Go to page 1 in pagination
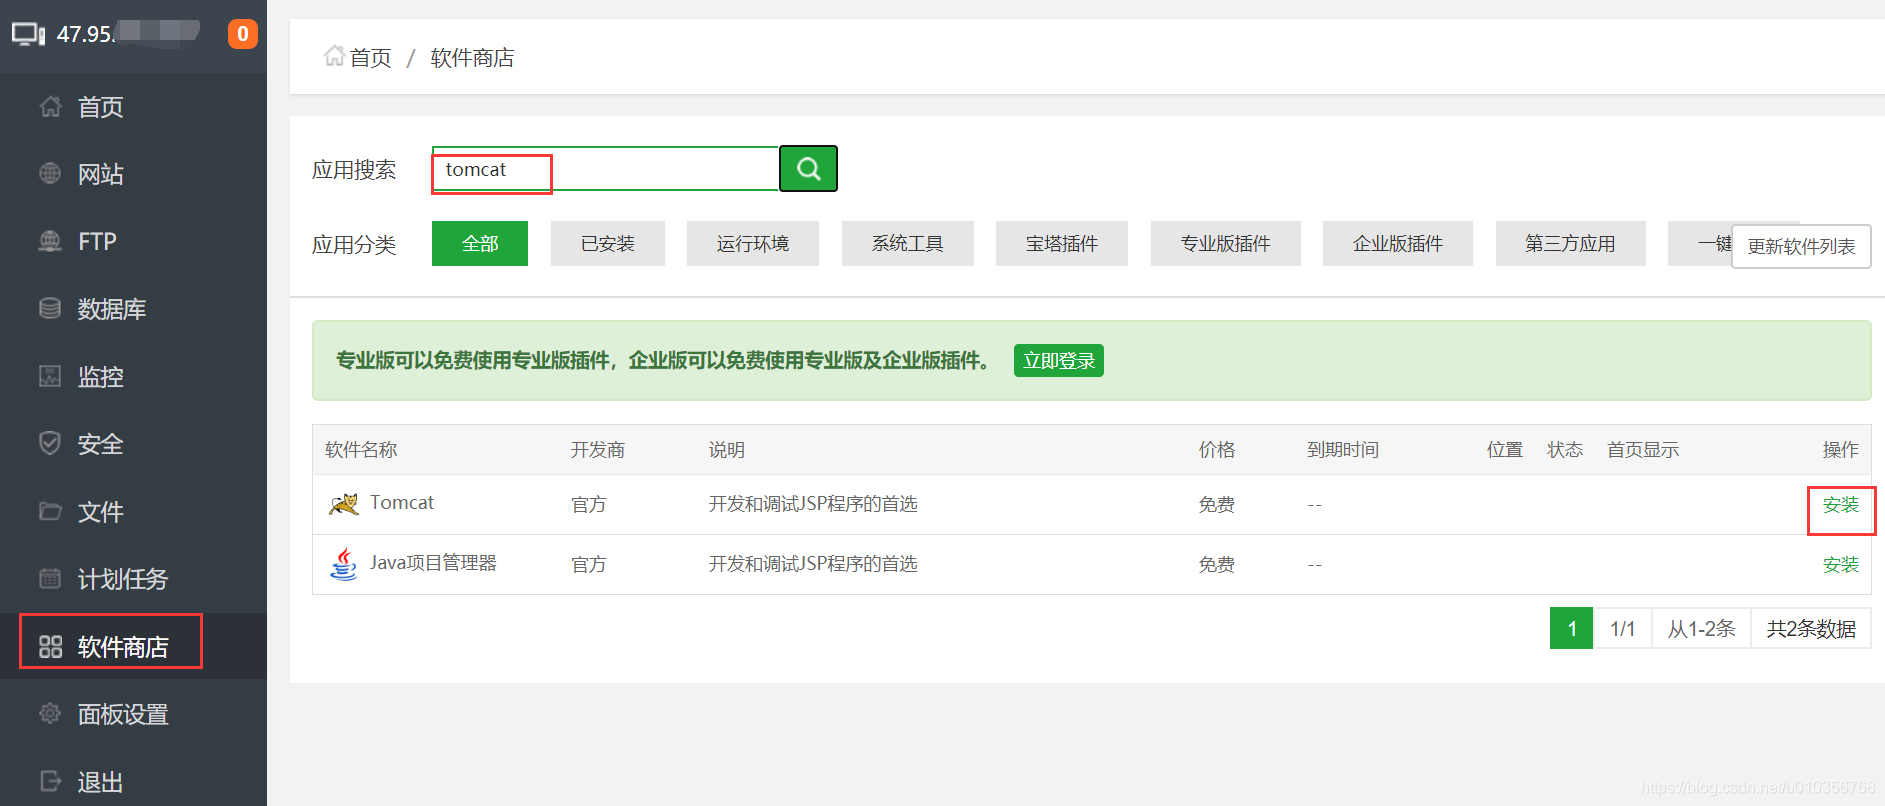This screenshot has height=806, width=1885. (x=1572, y=628)
